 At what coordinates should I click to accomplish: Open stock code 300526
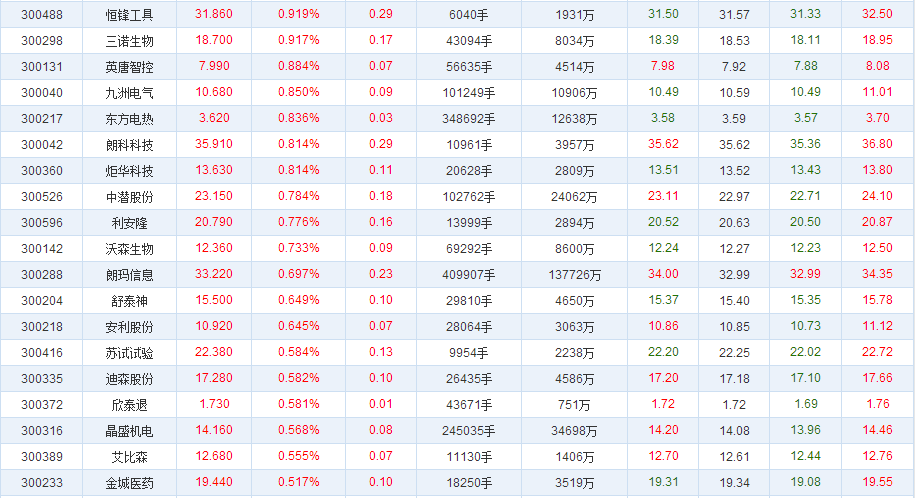41,197
